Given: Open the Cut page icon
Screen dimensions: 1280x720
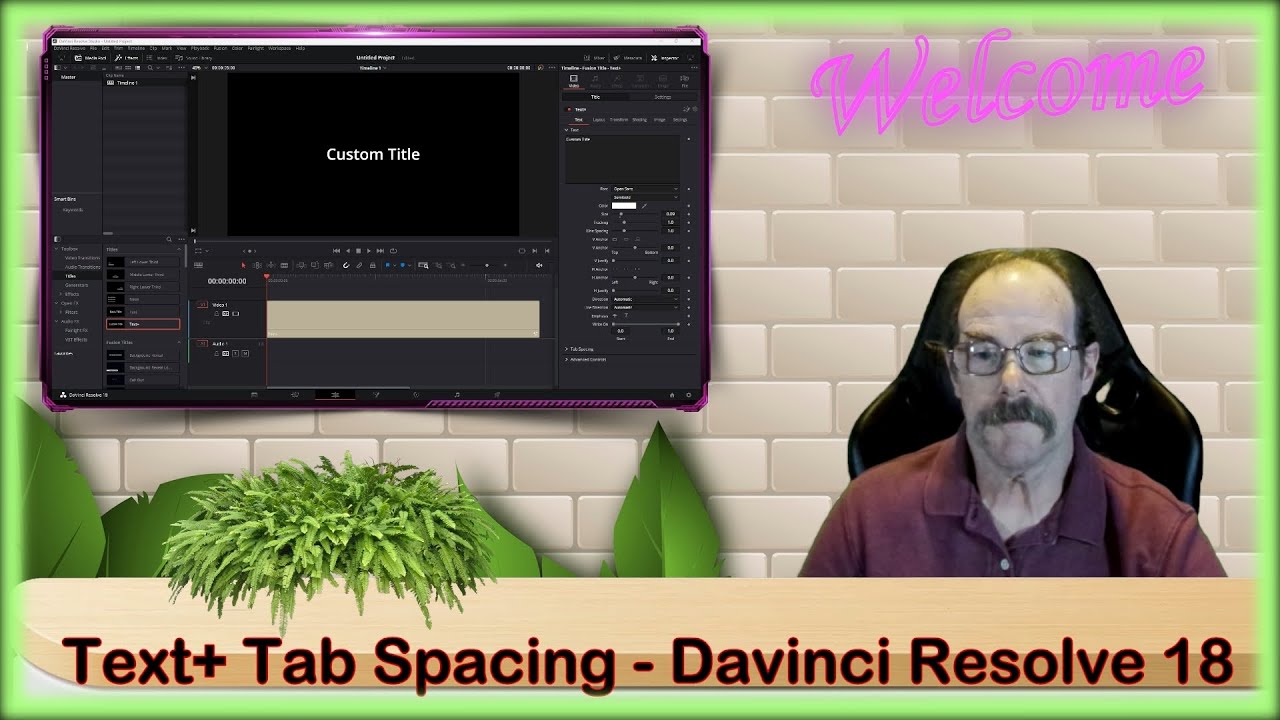Looking at the screenshot, I should point(295,394).
